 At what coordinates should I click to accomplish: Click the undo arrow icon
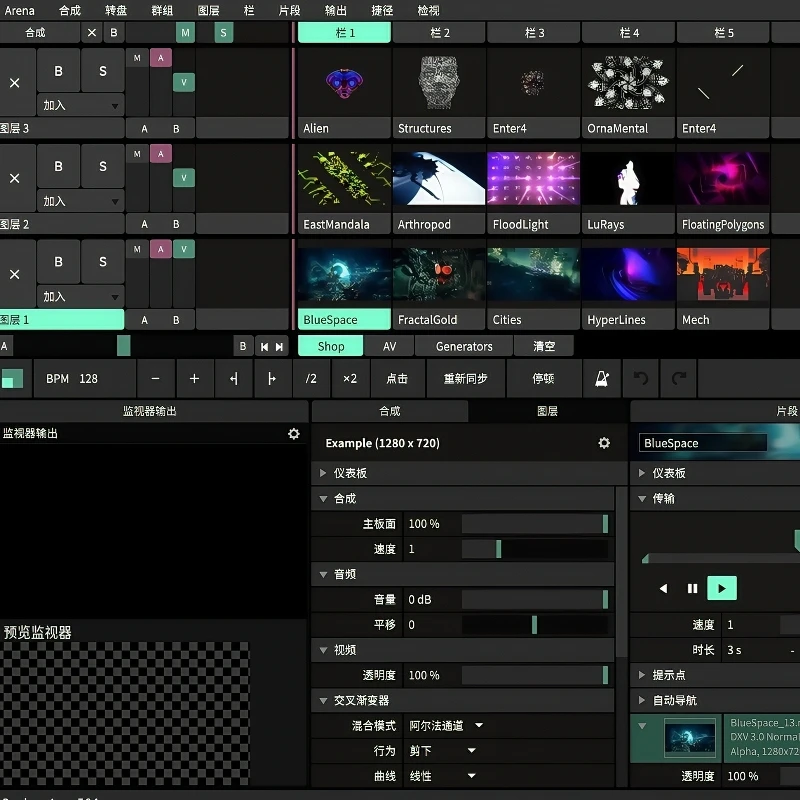pos(641,379)
